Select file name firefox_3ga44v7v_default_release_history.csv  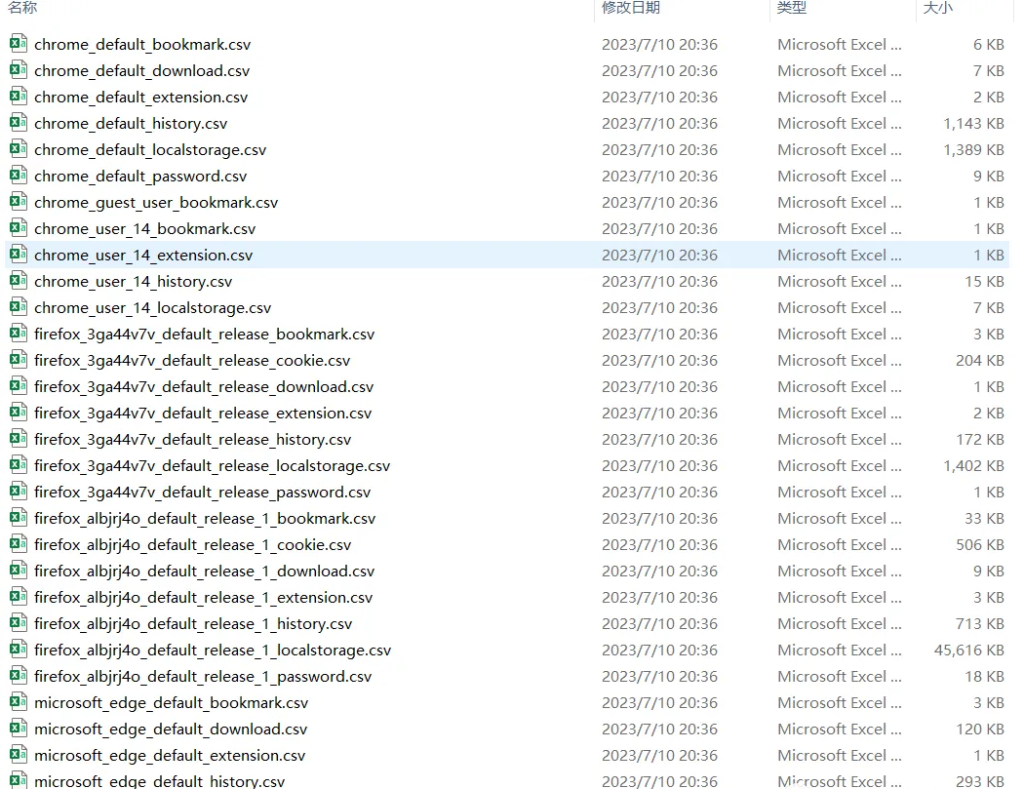point(193,440)
